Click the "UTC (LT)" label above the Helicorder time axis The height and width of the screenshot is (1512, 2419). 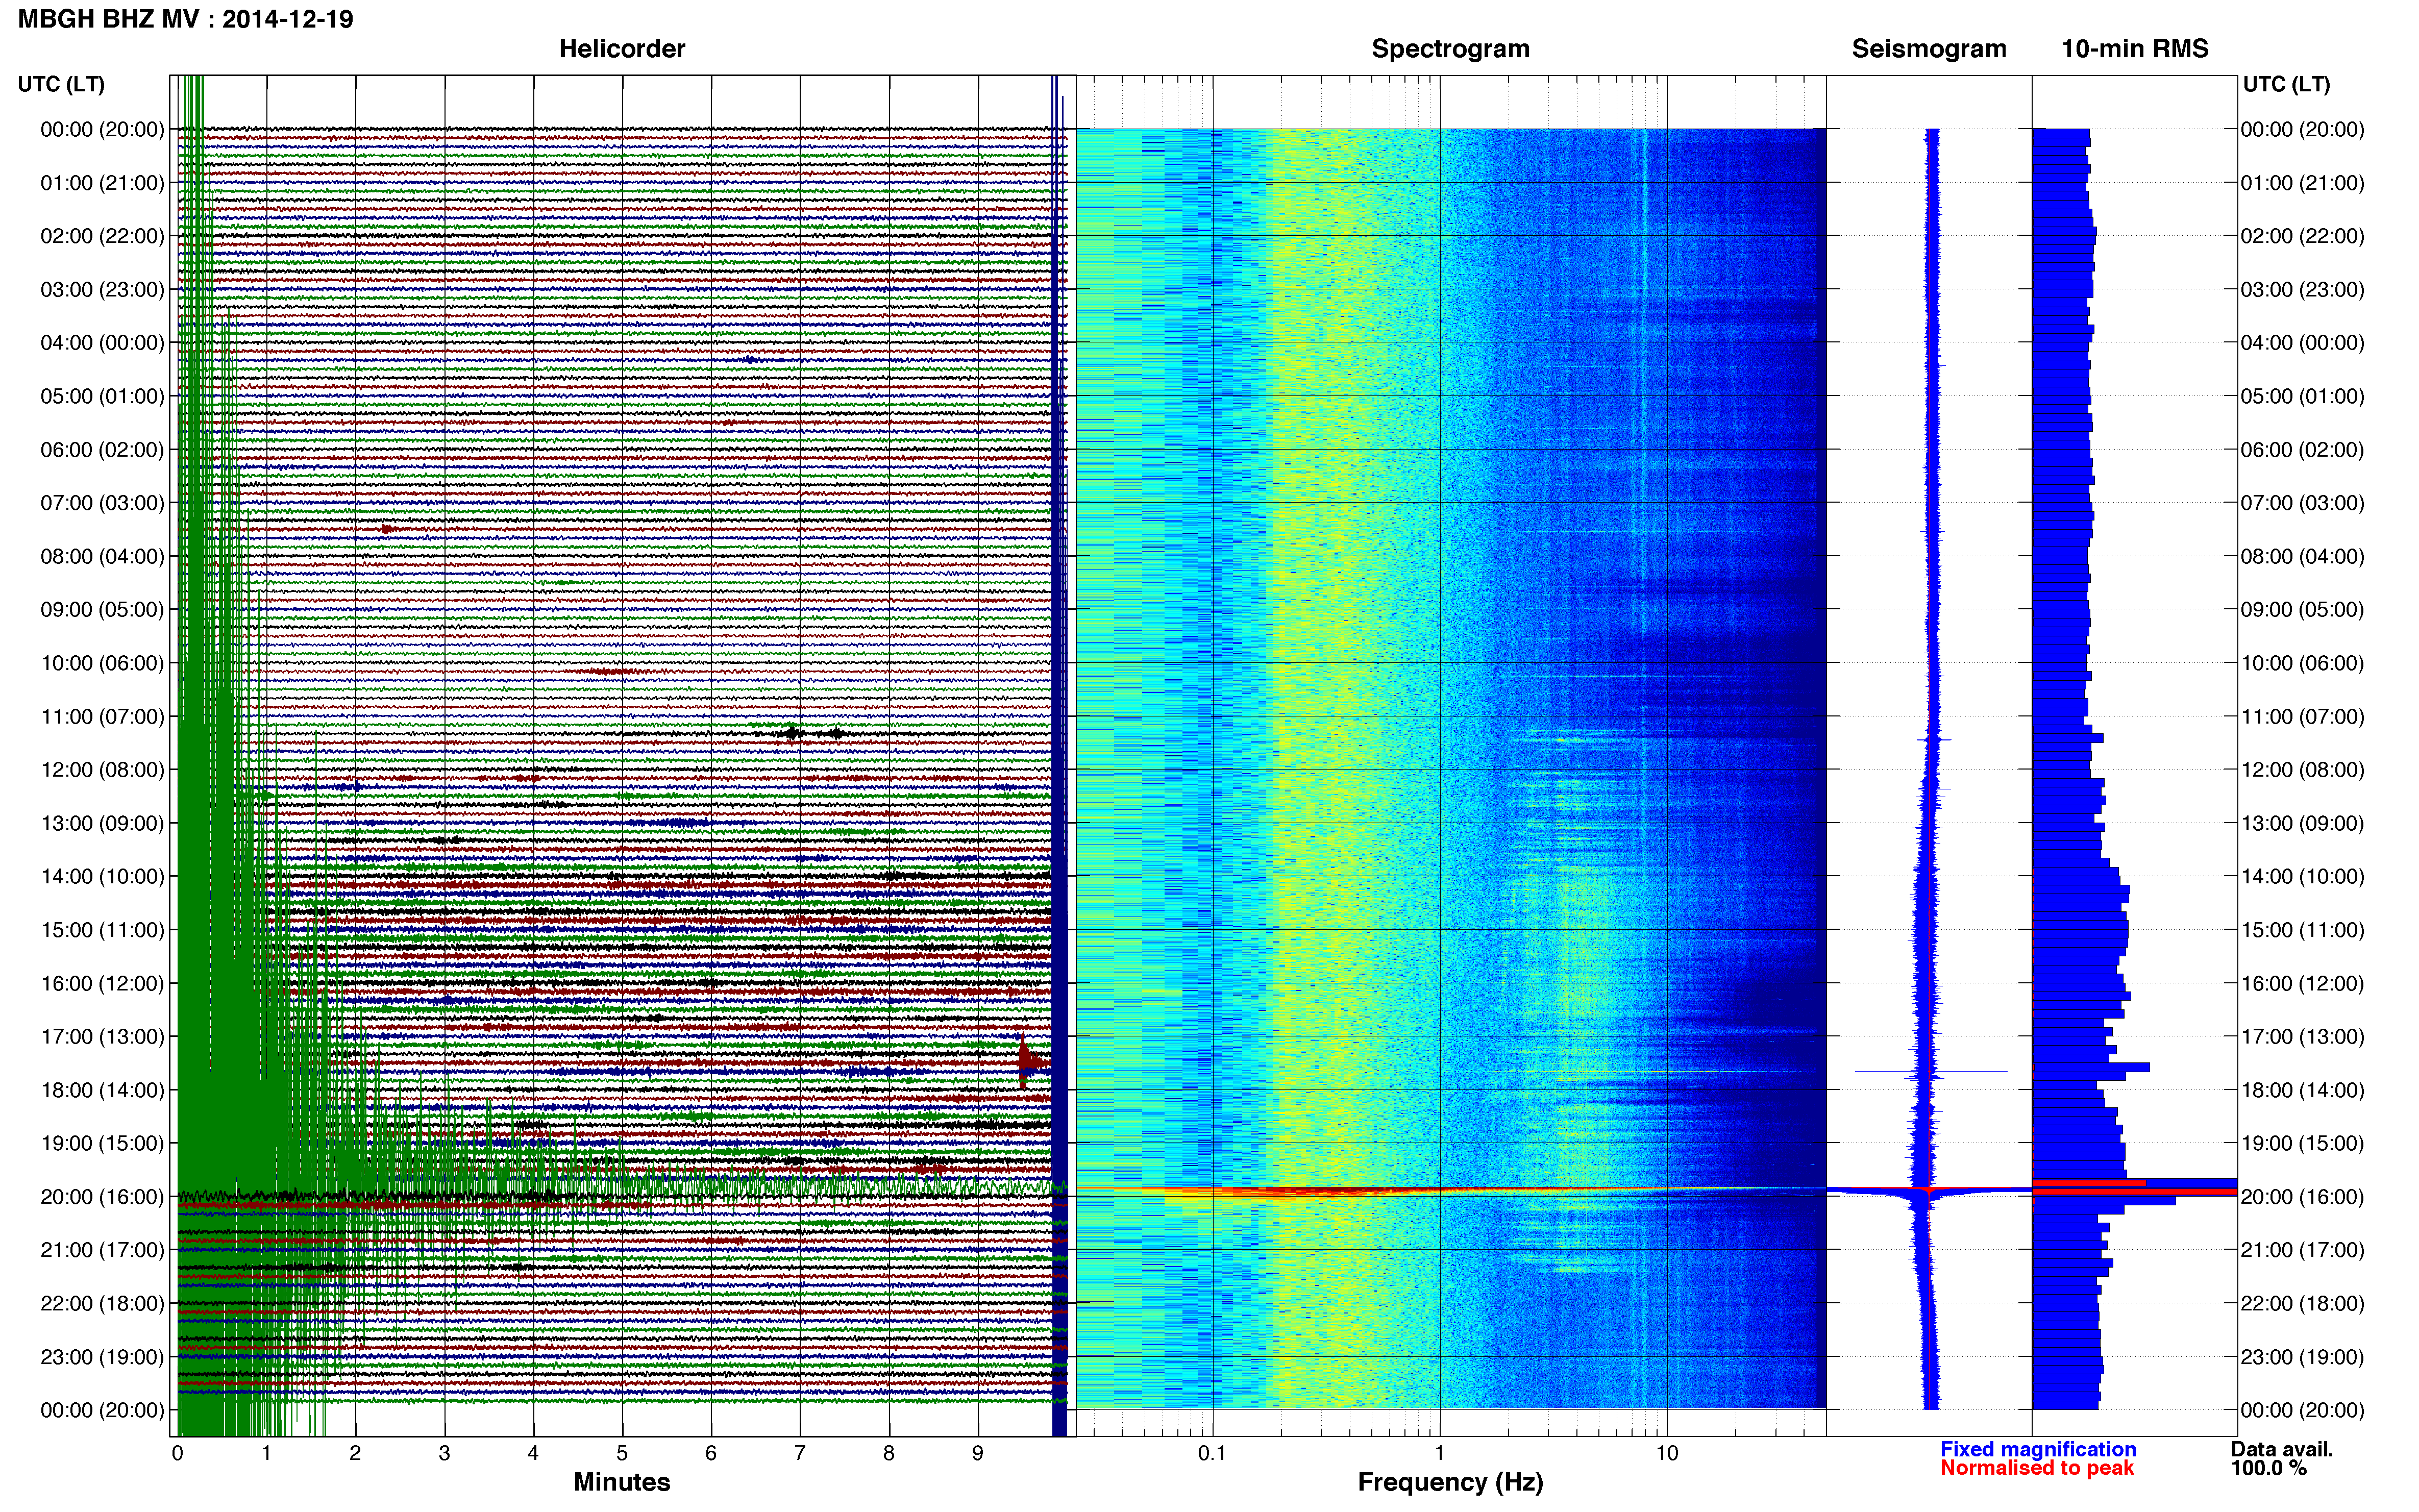pyautogui.click(x=61, y=84)
